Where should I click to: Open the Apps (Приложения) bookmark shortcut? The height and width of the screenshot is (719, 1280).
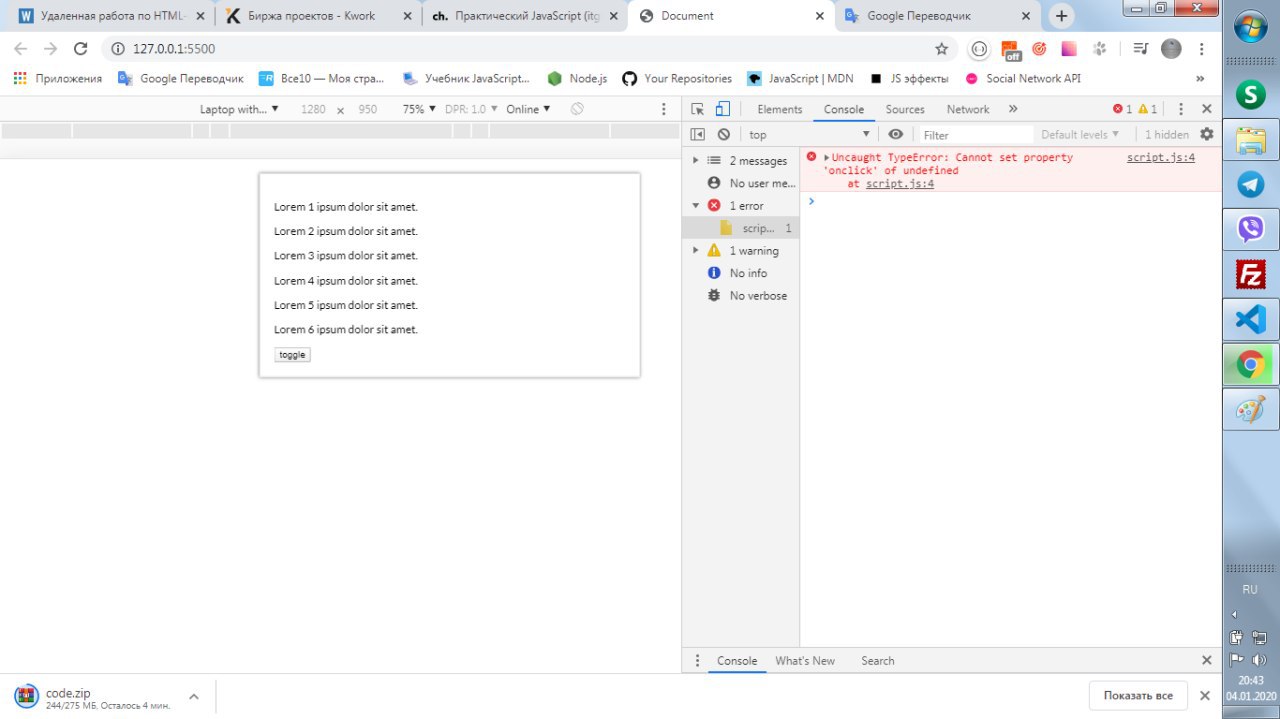(58, 78)
